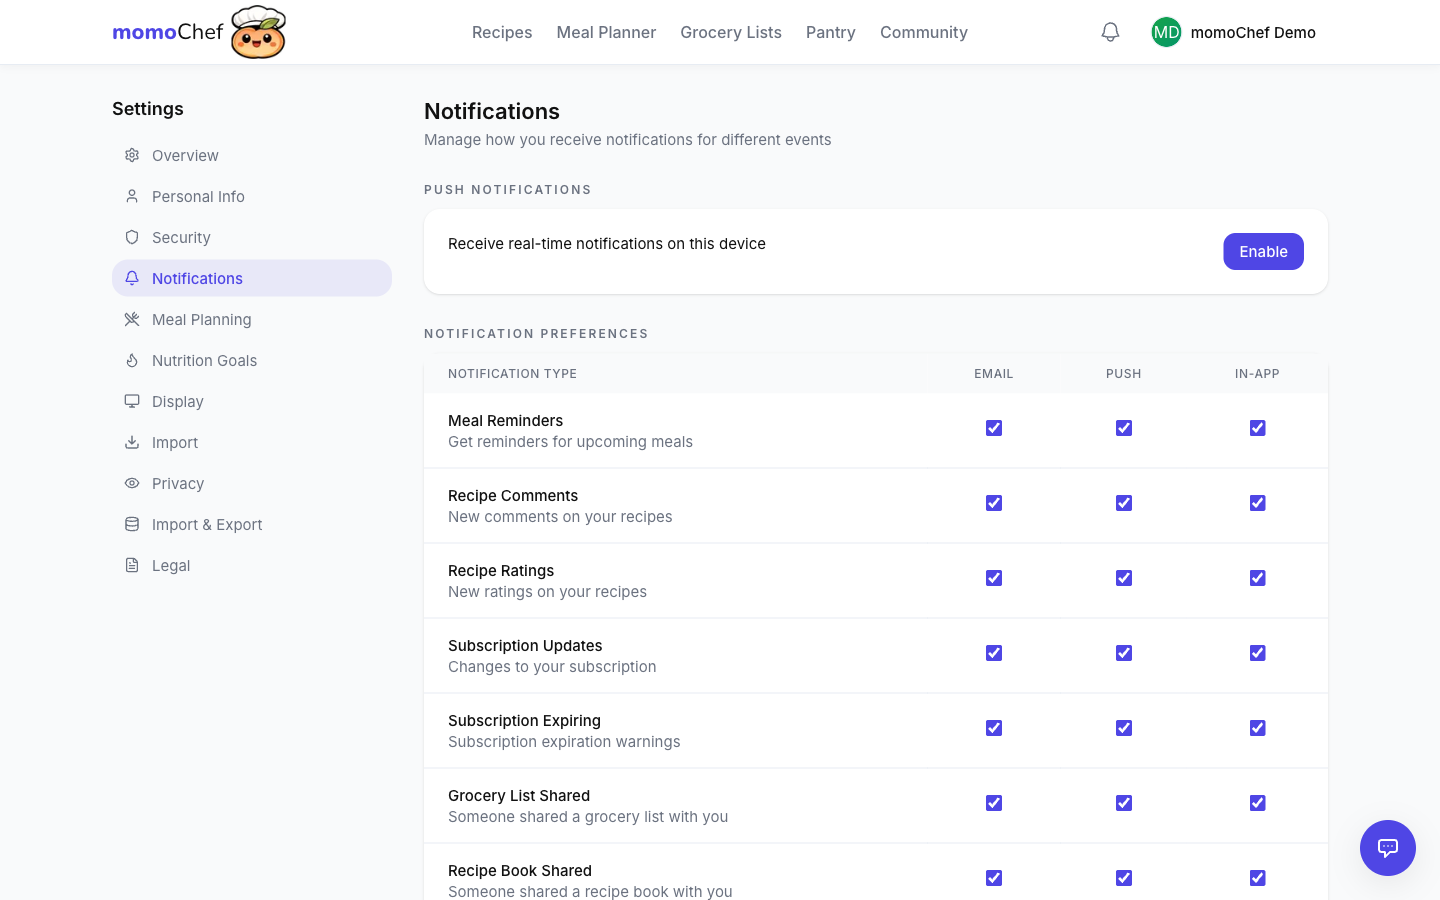Click the Personal Info person icon
Image resolution: width=1440 pixels, height=900 pixels.
pyautogui.click(x=132, y=196)
